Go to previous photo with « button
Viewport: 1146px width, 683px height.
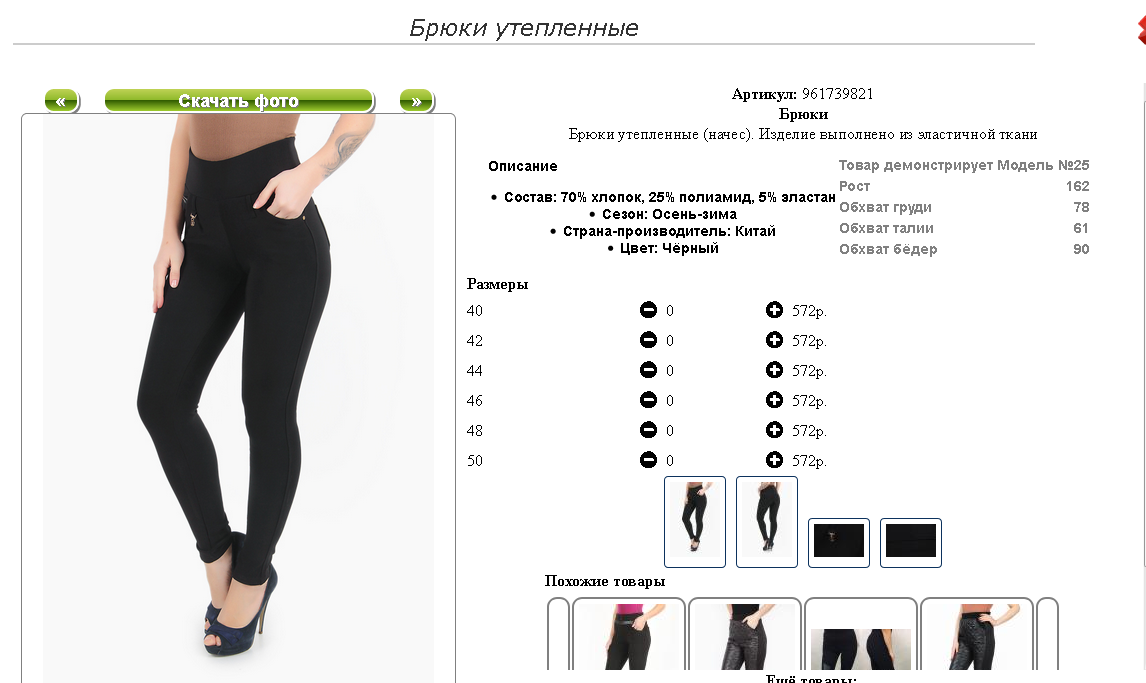tap(61, 101)
